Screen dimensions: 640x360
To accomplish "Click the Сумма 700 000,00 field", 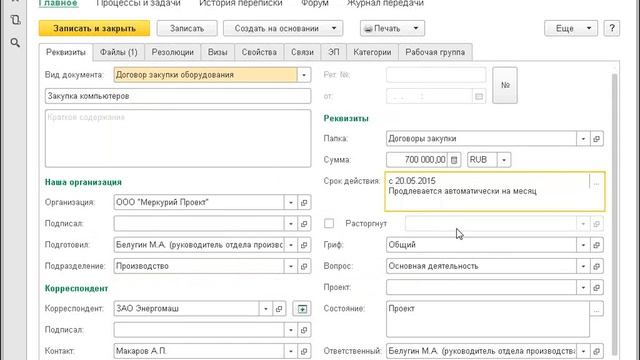I will tap(417, 160).
